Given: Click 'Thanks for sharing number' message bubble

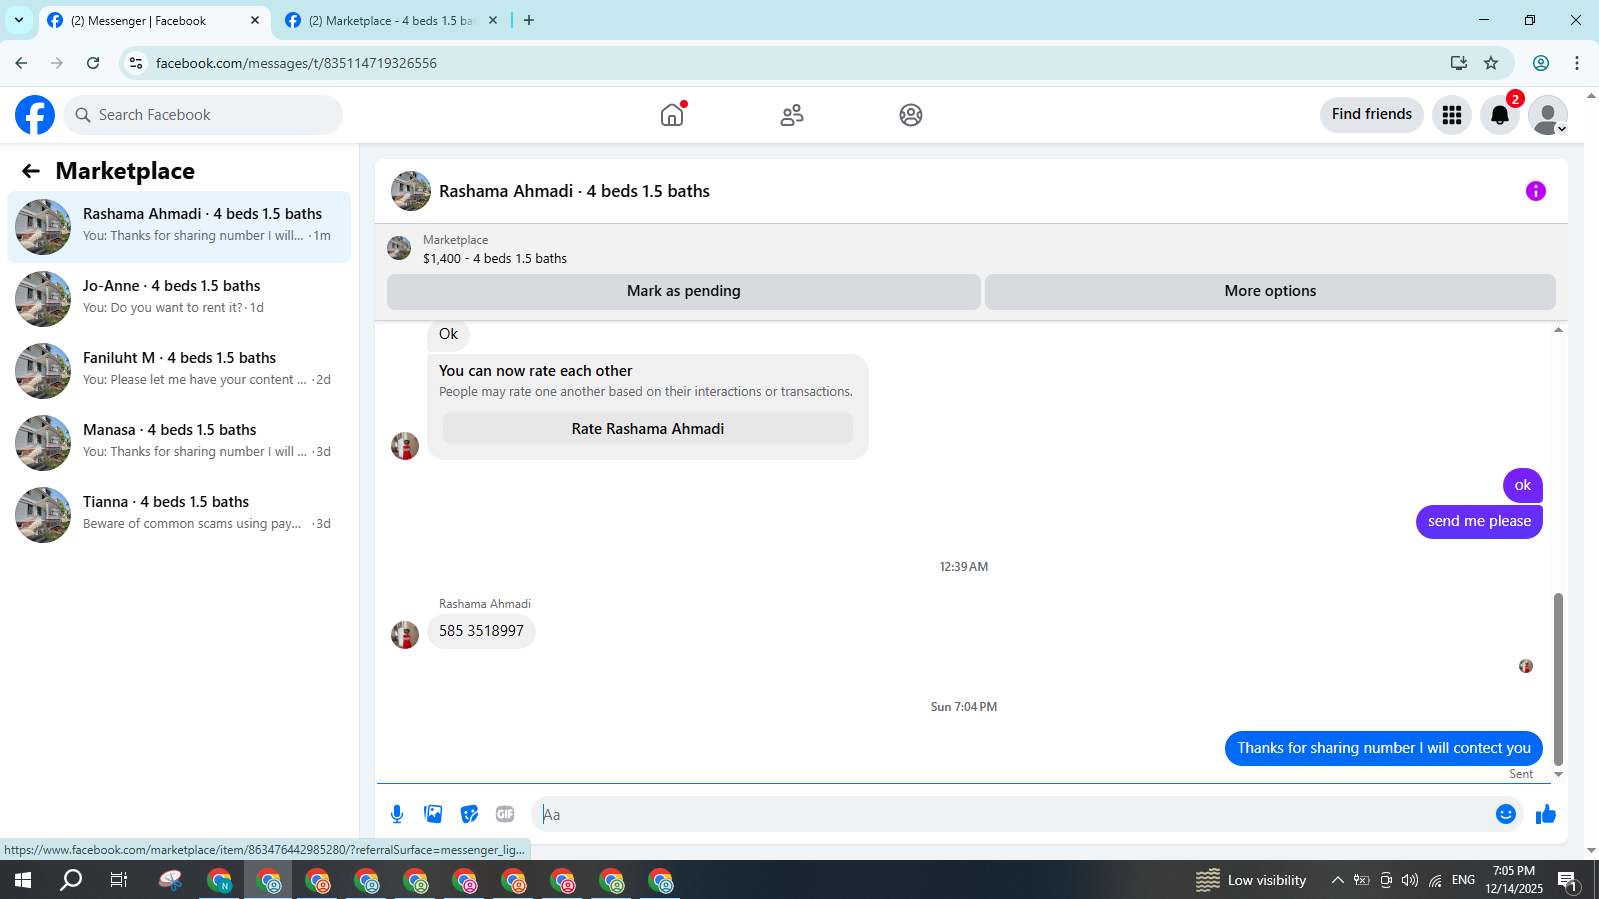Looking at the screenshot, I should (1384, 748).
